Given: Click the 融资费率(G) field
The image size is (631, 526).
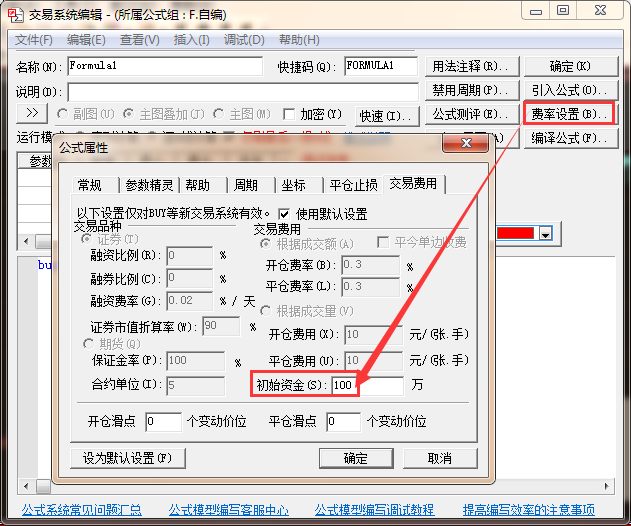Looking at the screenshot, I should point(190,301).
